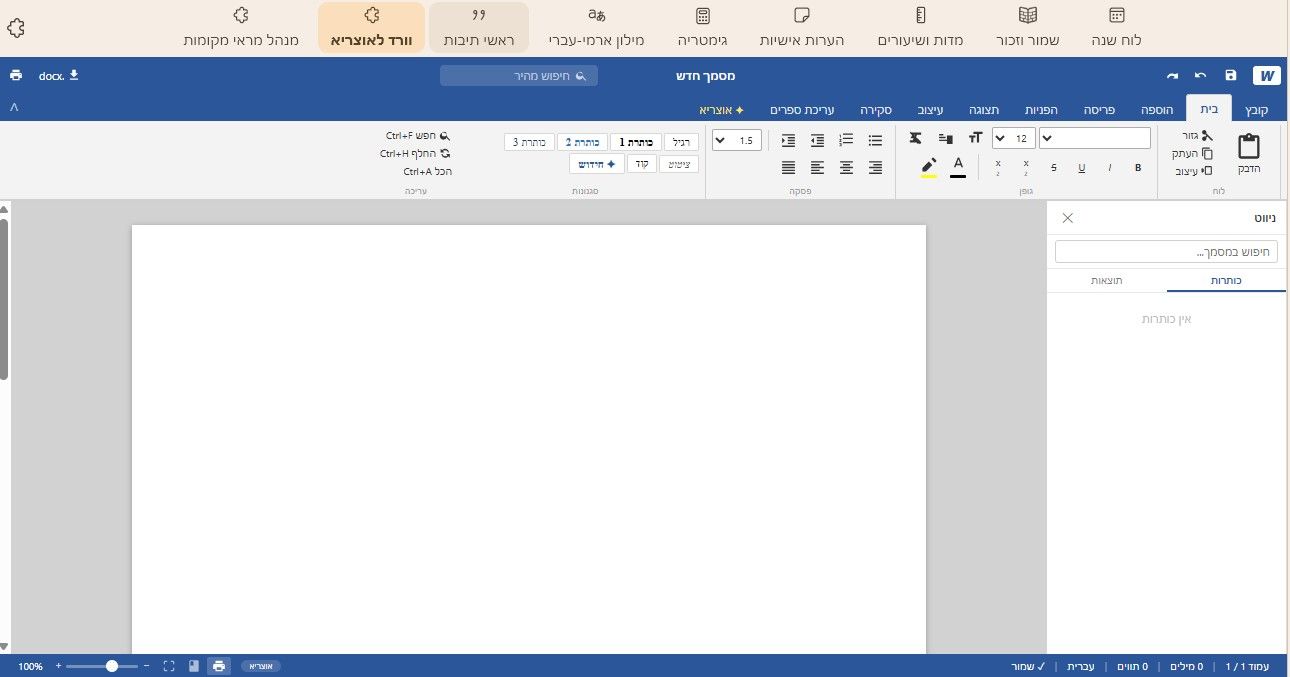Image resolution: width=1290 pixels, height=677 pixels.
Task: Open the font color A swatch
Action: coord(958,167)
